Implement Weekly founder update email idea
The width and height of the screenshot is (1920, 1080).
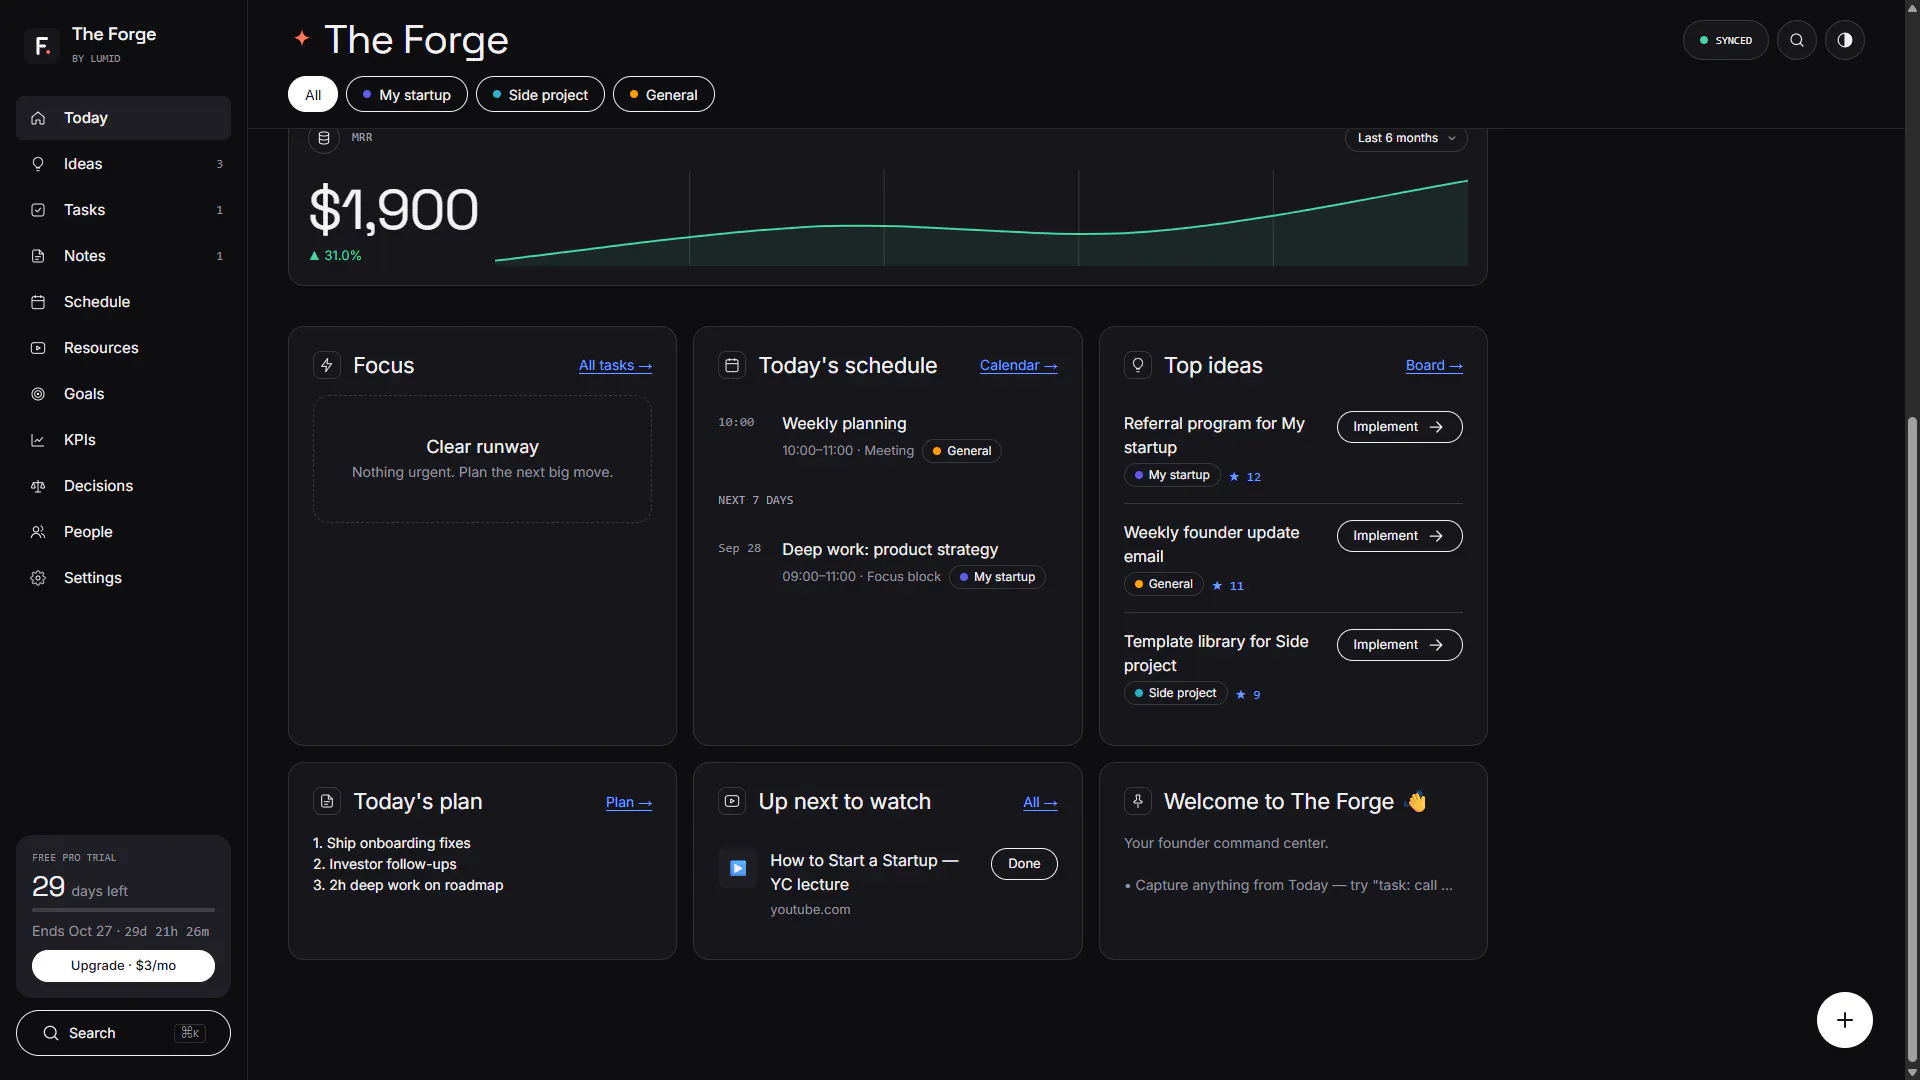[1399, 536]
